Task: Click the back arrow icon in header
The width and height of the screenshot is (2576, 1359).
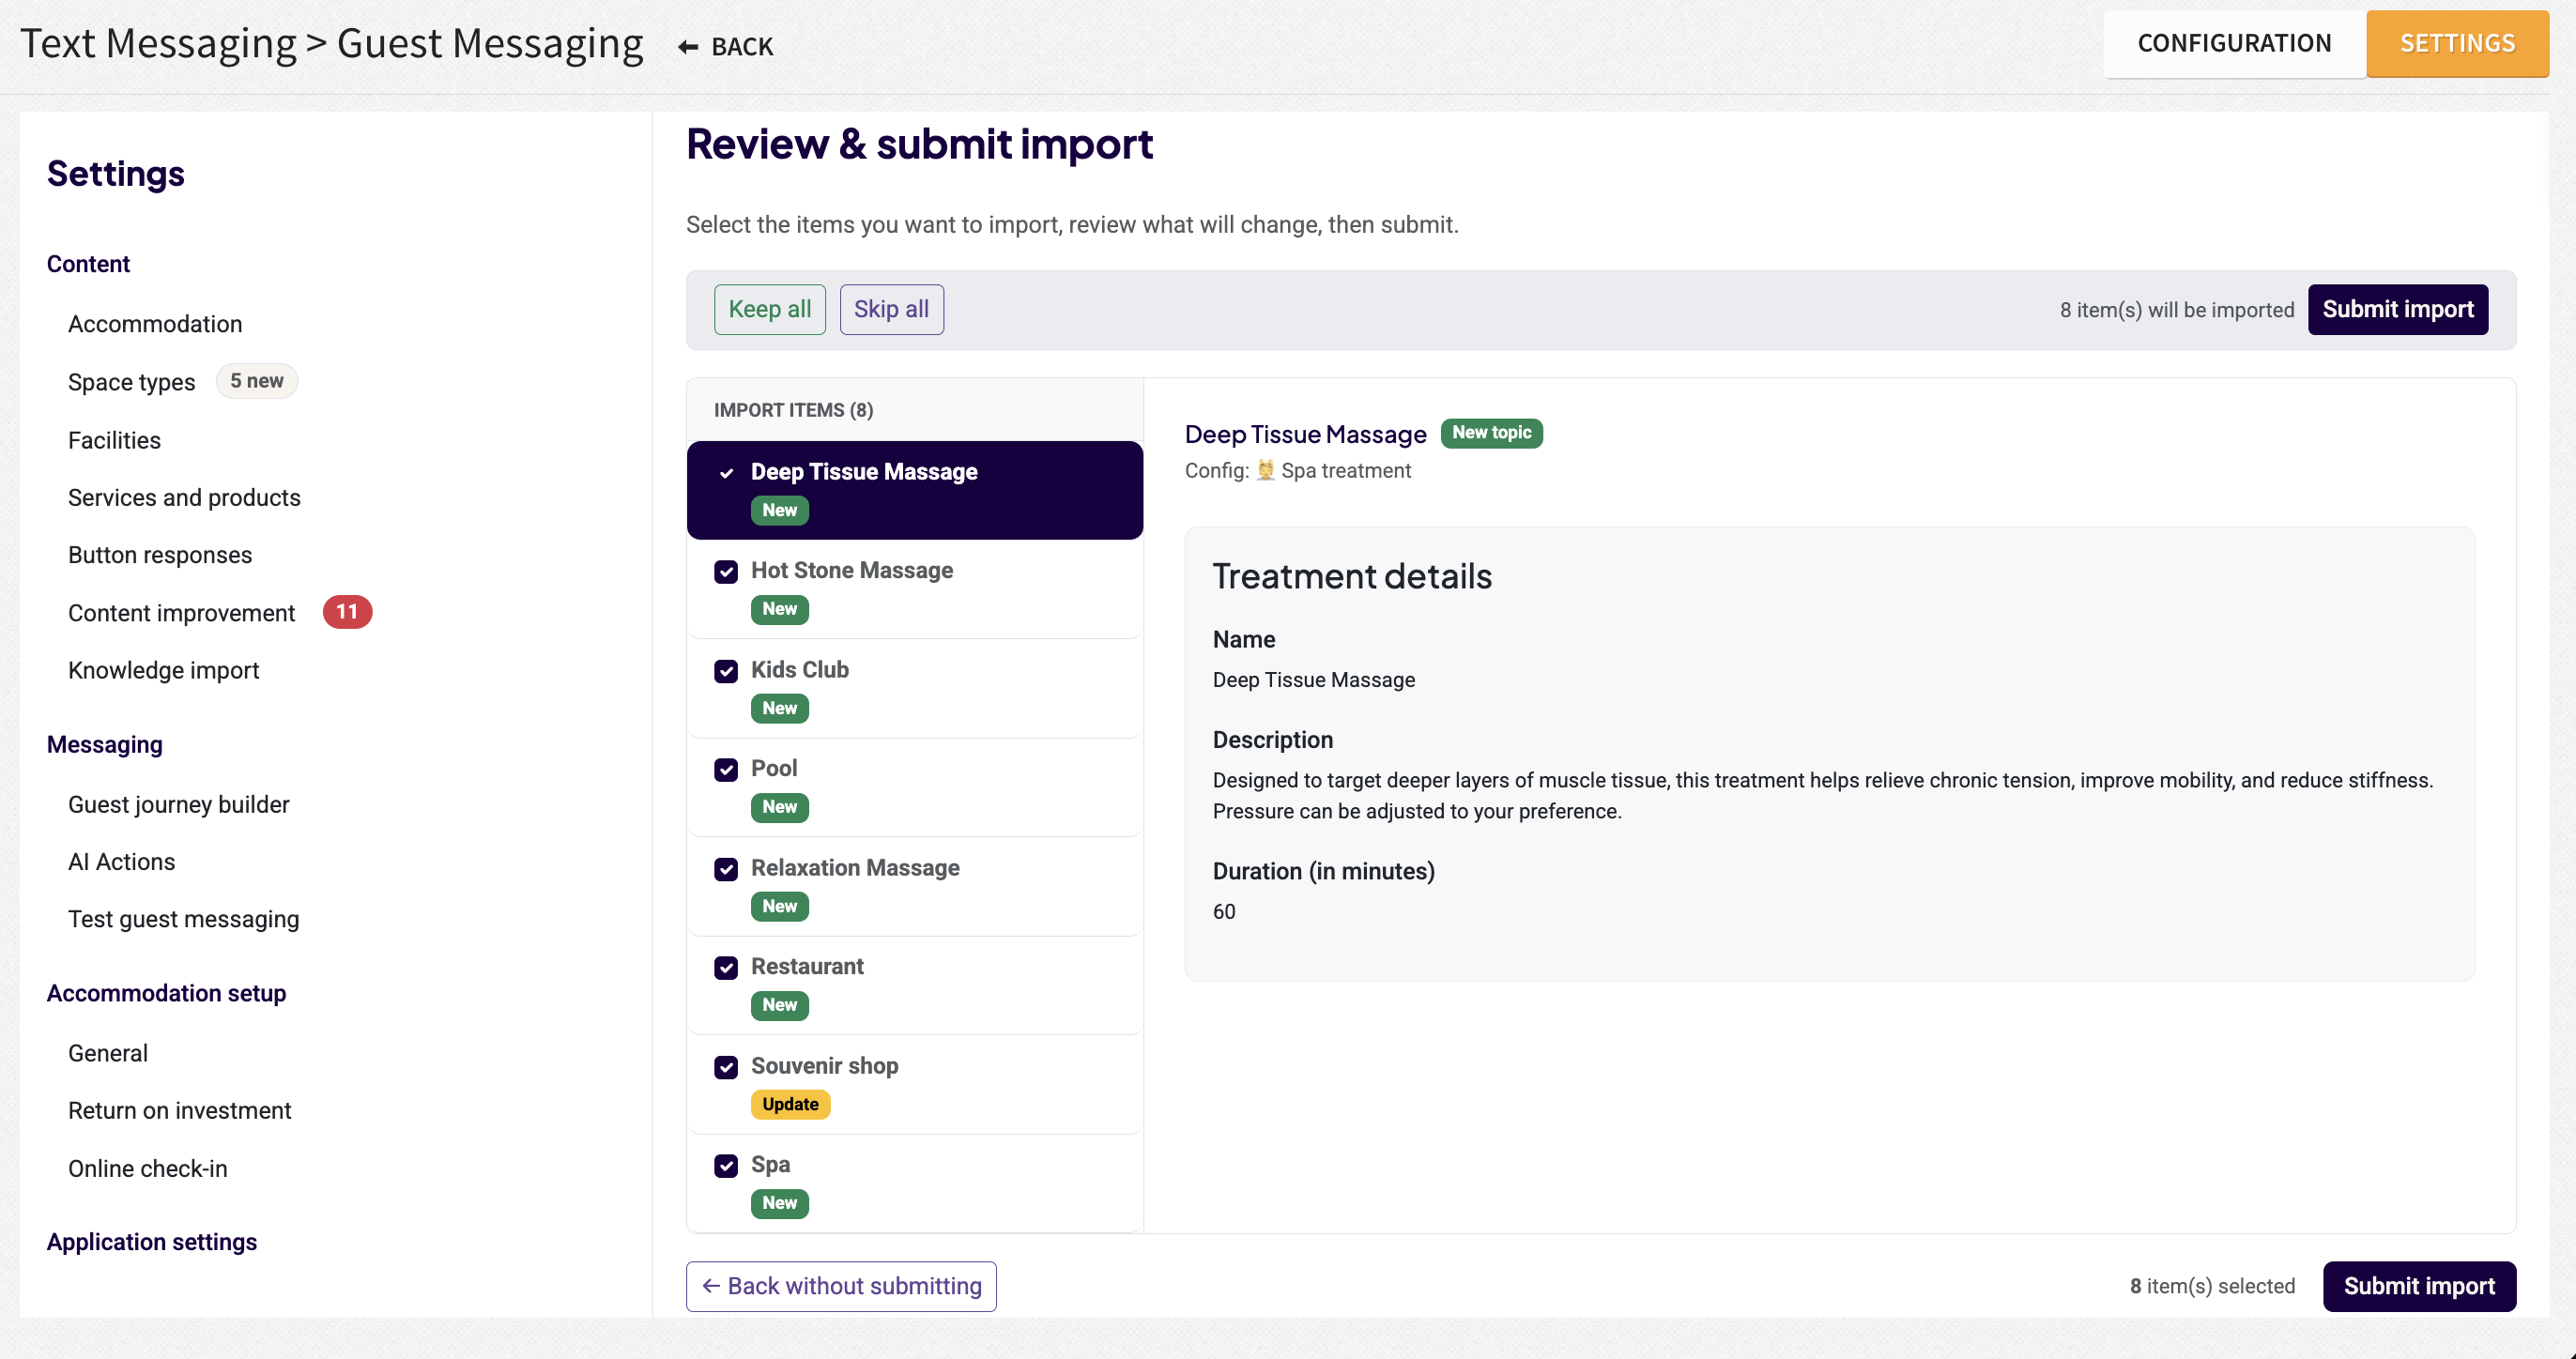Action: tap(688, 47)
